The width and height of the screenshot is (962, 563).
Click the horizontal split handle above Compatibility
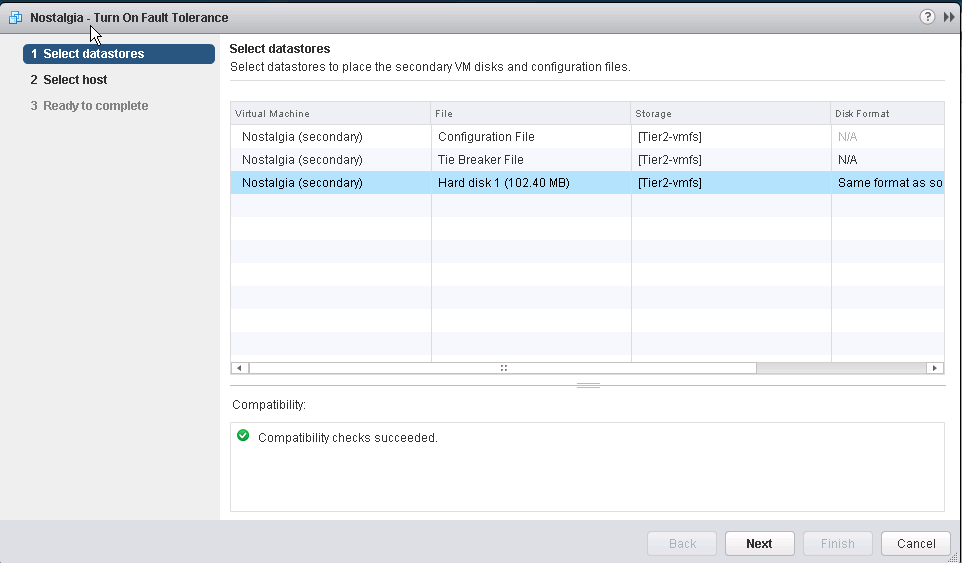point(588,386)
